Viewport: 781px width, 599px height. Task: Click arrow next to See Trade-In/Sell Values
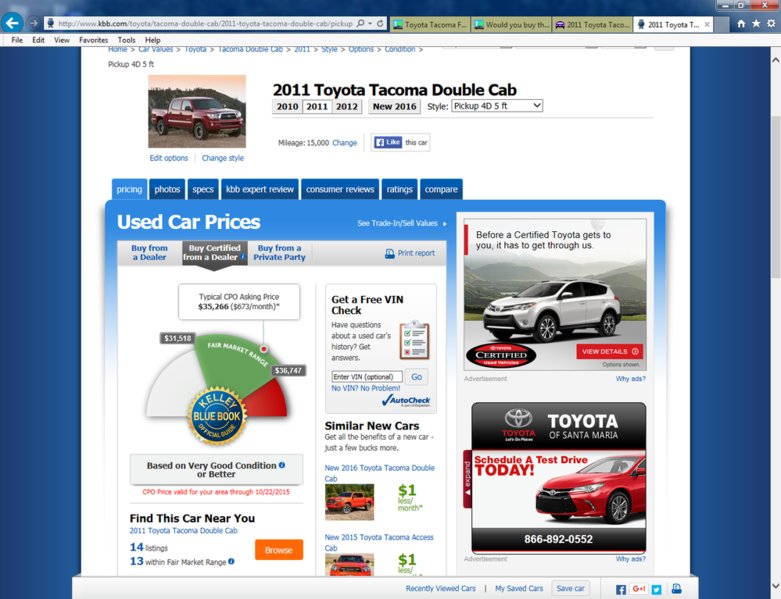coord(445,224)
